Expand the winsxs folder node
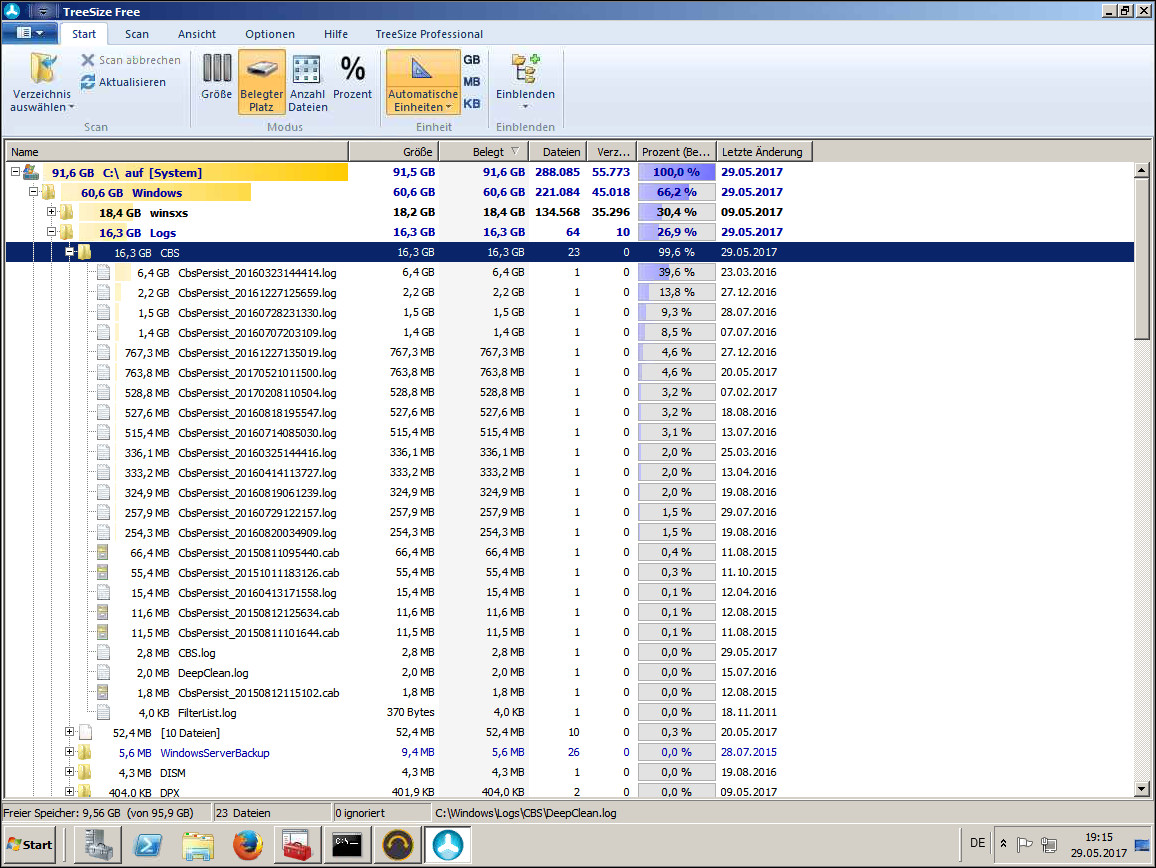 tap(52, 212)
